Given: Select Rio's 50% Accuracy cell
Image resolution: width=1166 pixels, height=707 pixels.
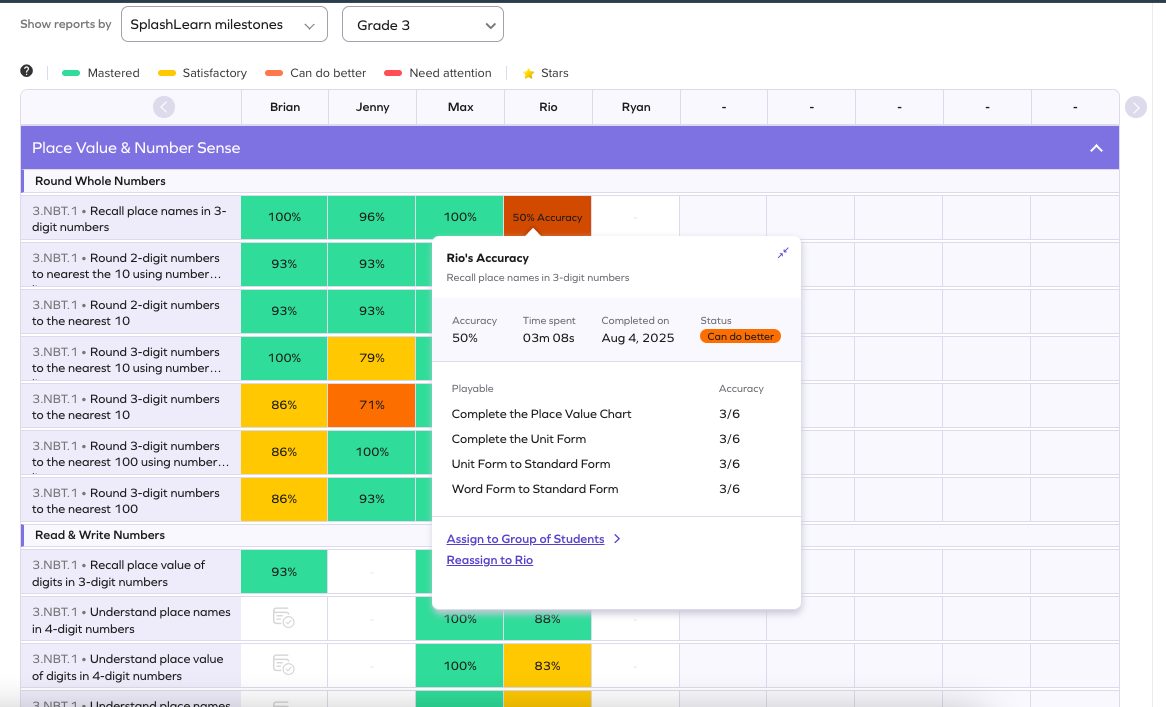Looking at the screenshot, I should (x=547, y=215).
